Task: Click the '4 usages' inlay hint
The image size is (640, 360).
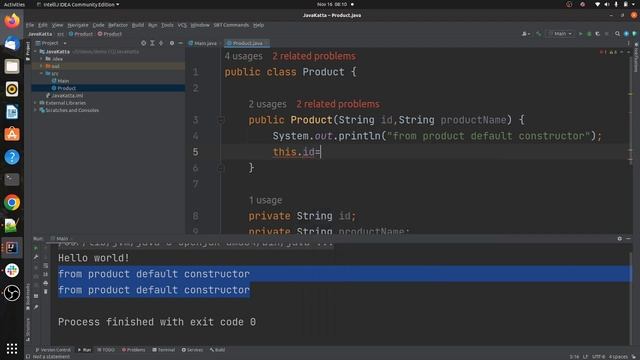Action: tap(243, 56)
